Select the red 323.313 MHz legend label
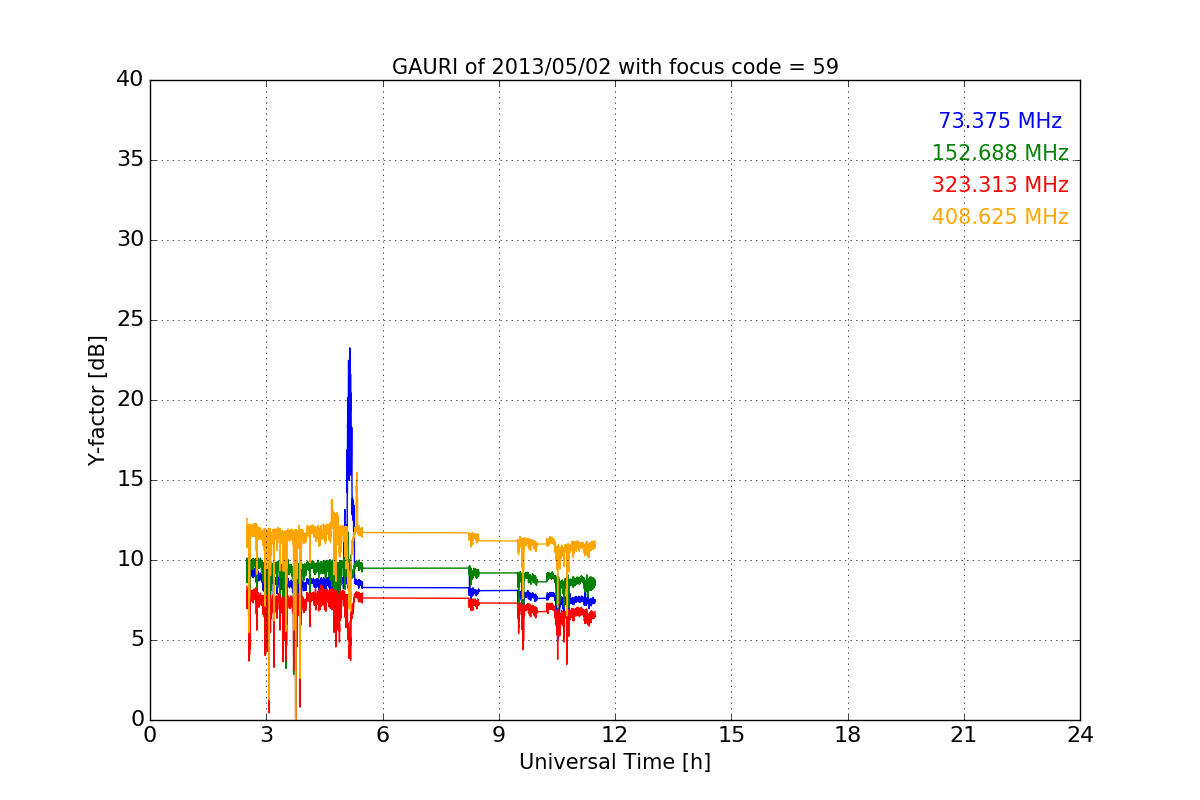Viewport: 1200px width, 800px height. [1000, 185]
